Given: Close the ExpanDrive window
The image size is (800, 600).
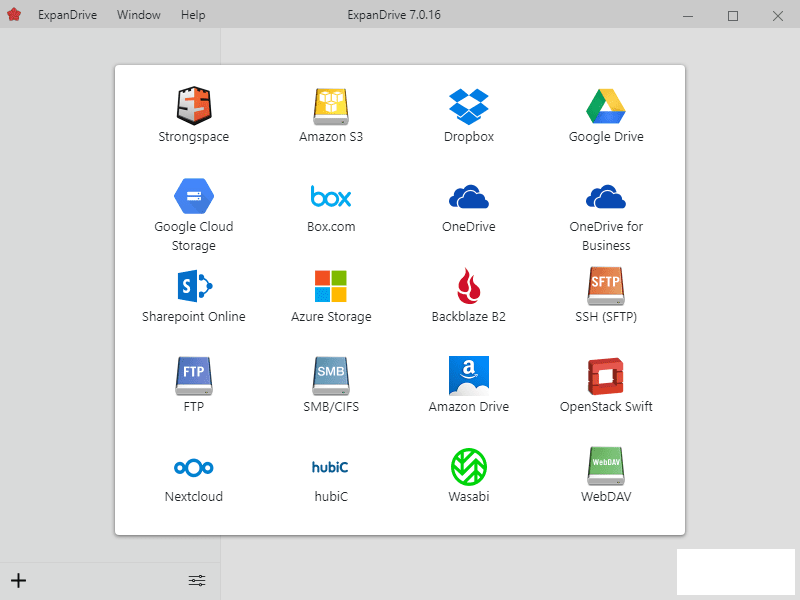Looking at the screenshot, I should 778,16.
